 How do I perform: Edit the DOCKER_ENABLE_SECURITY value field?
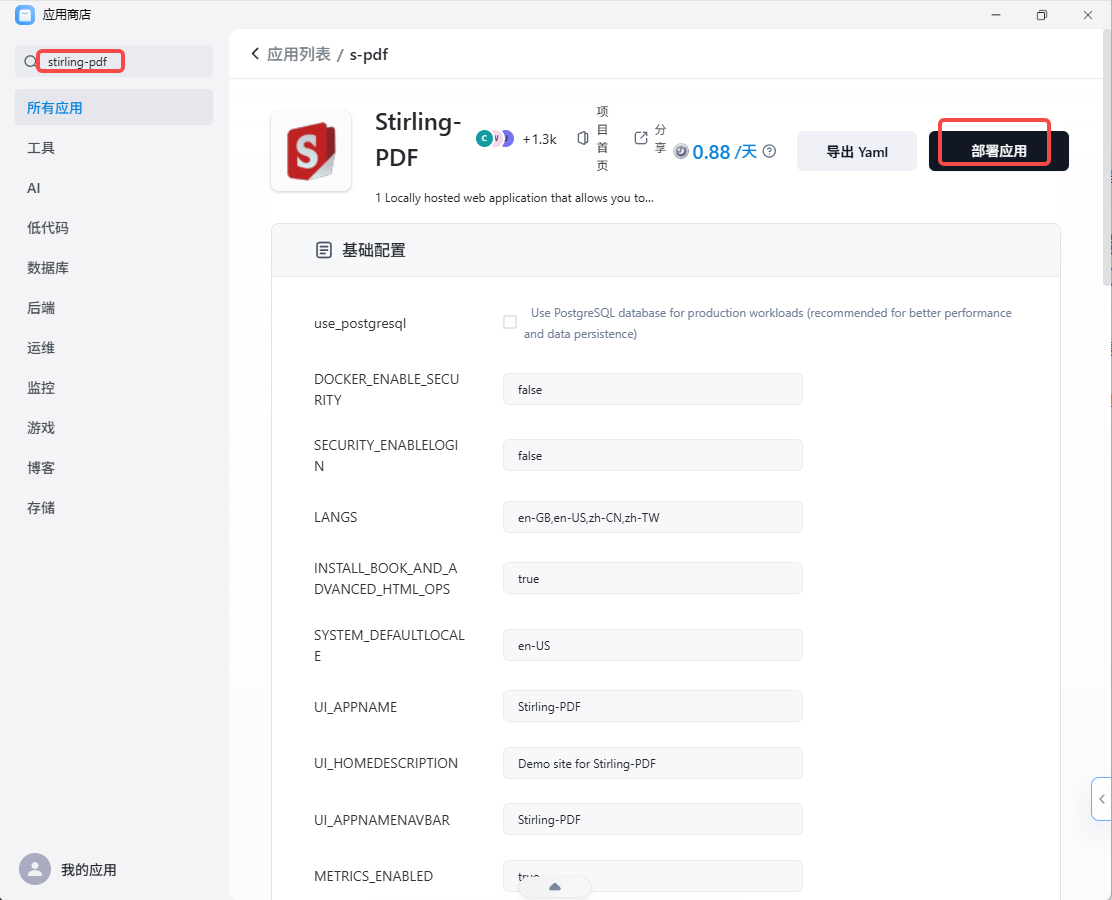pyautogui.click(x=652, y=389)
